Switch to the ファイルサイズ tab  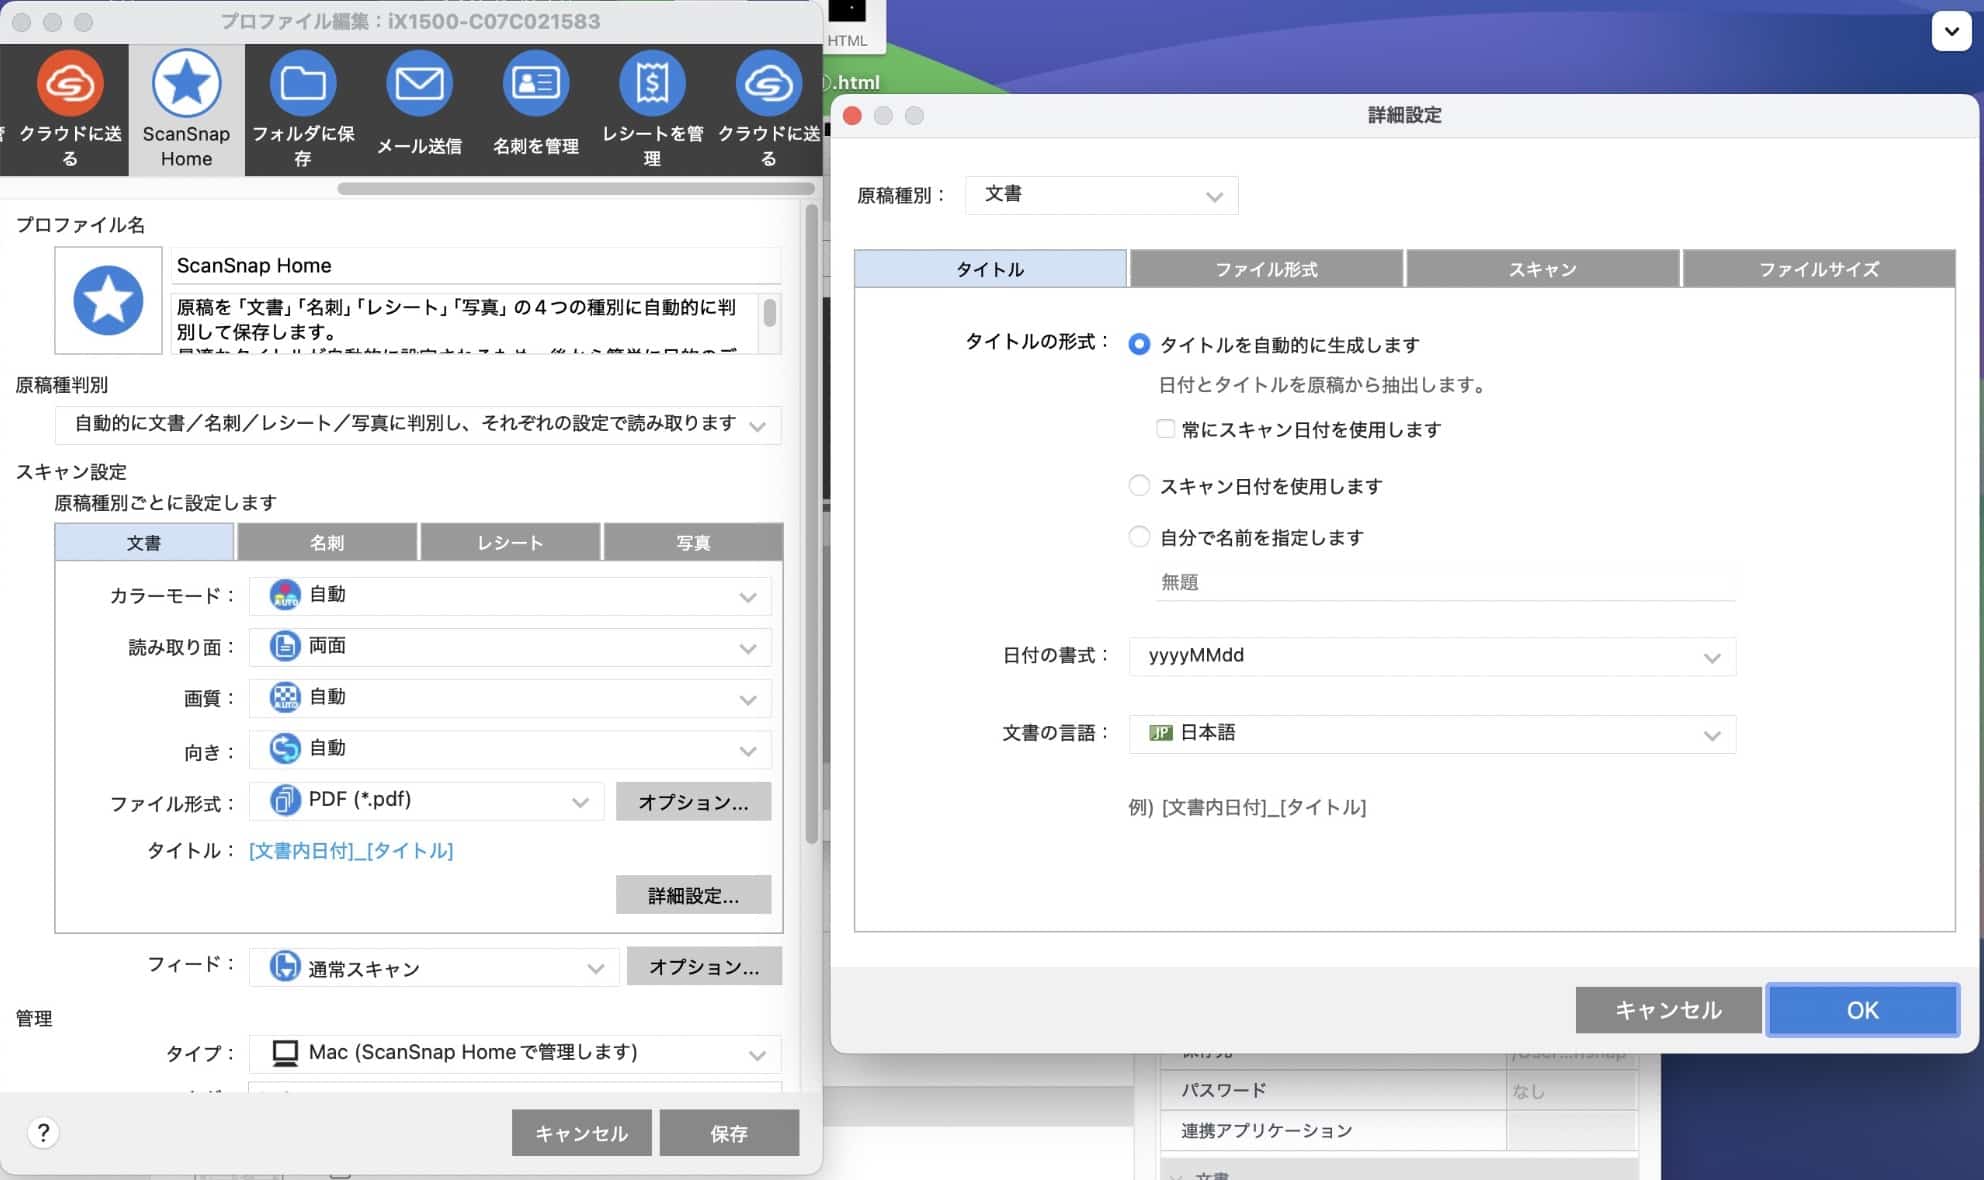click(1819, 269)
